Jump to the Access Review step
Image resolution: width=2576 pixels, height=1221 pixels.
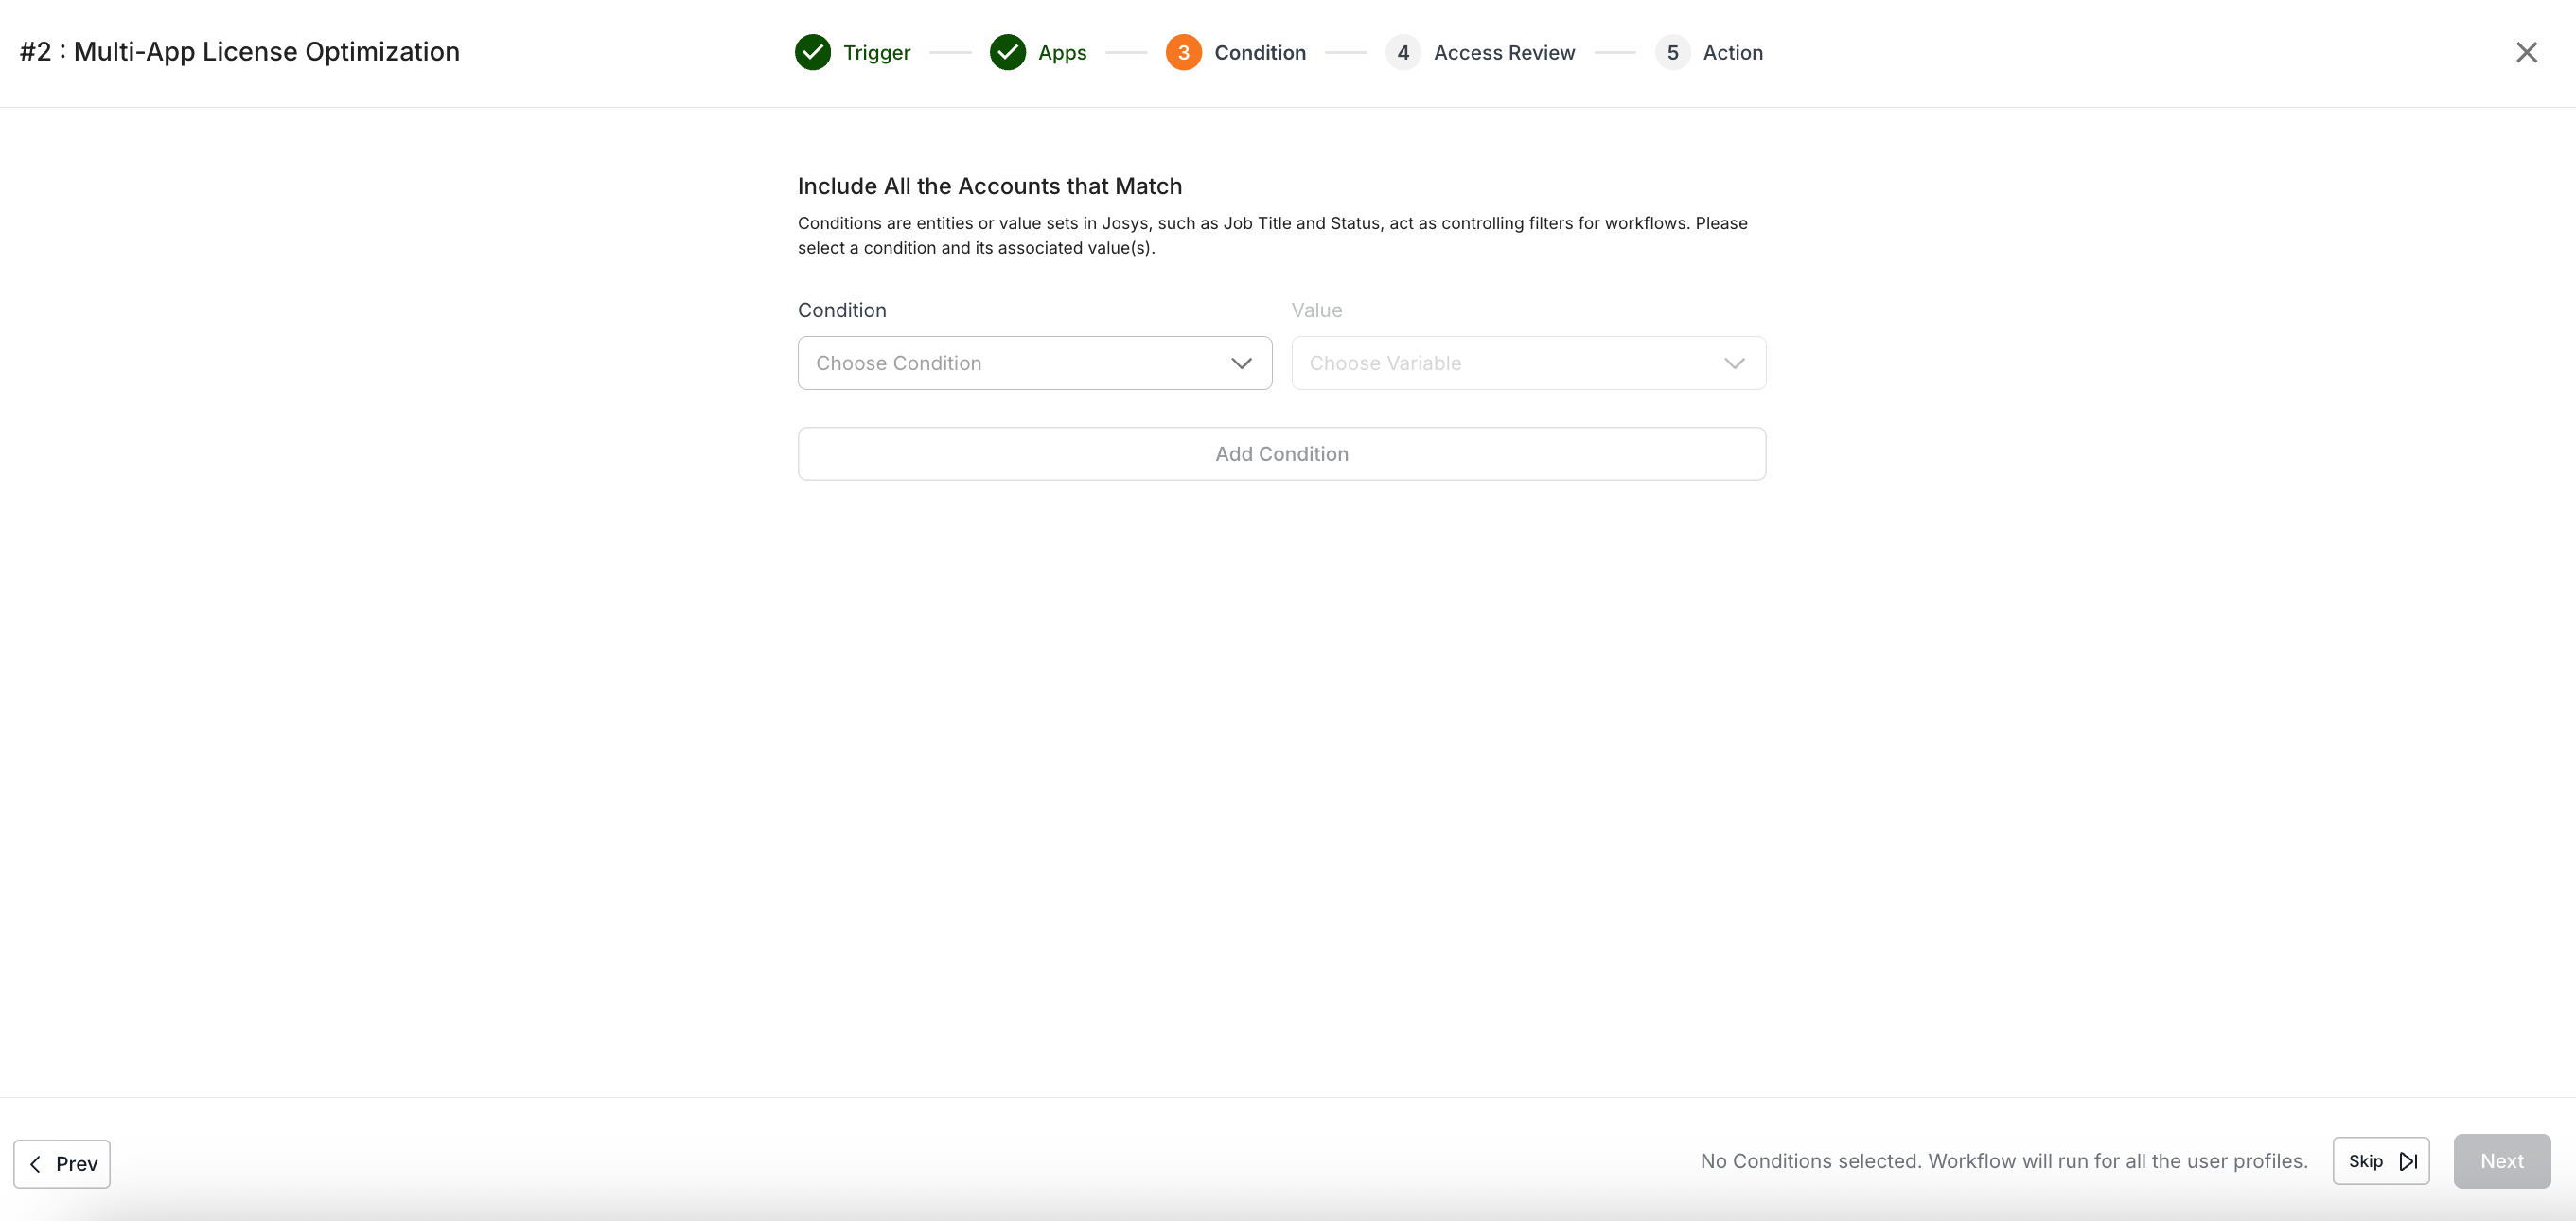(1504, 53)
